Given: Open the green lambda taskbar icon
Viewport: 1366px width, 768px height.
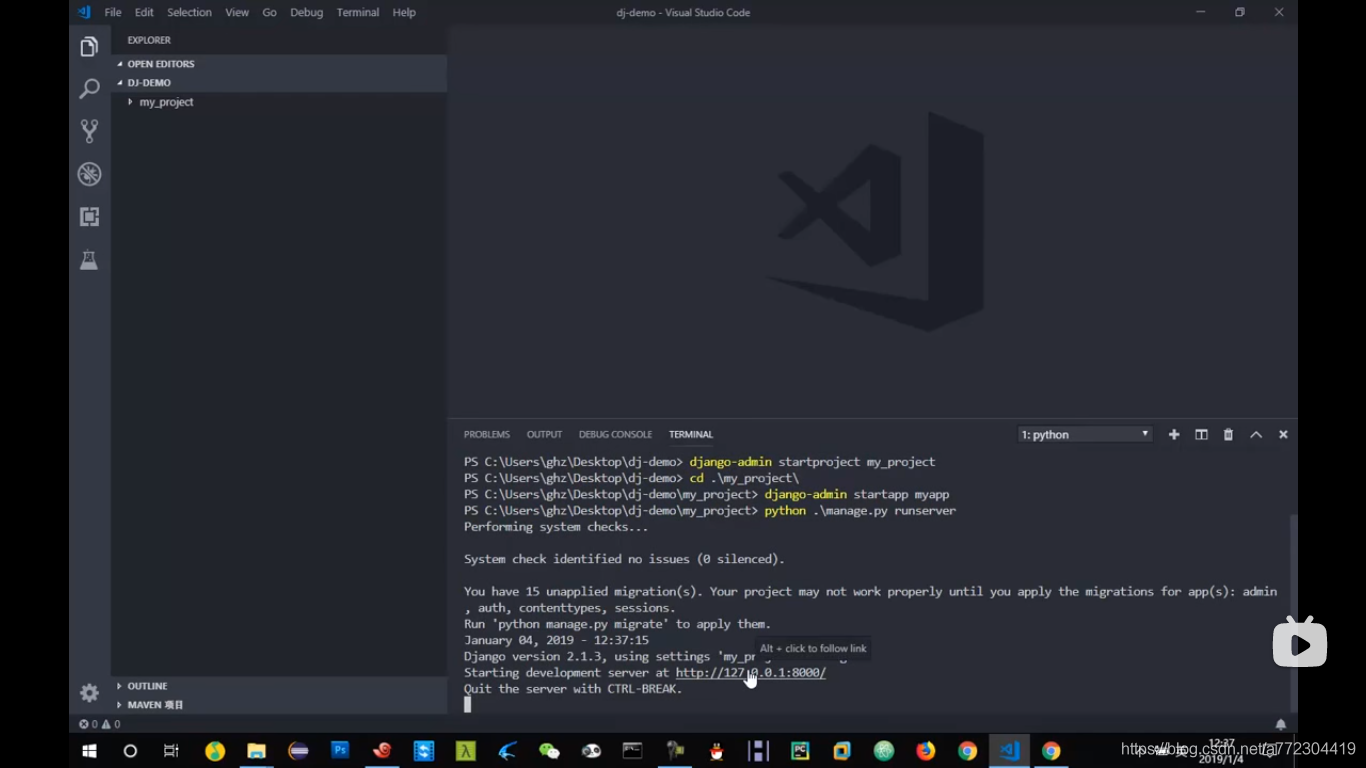Looking at the screenshot, I should click(x=466, y=751).
